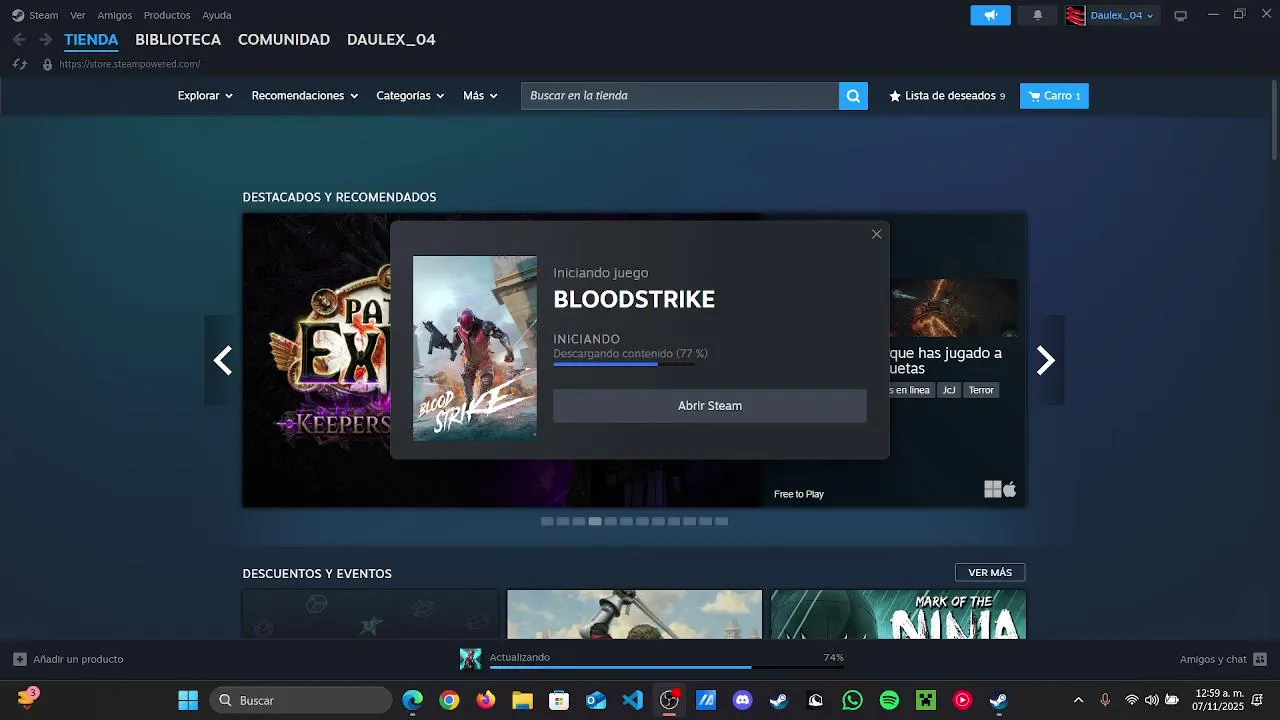The height and width of the screenshot is (720, 1280).
Task: Select the highlighted fourth carousel page dot
Action: click(595, 521)
